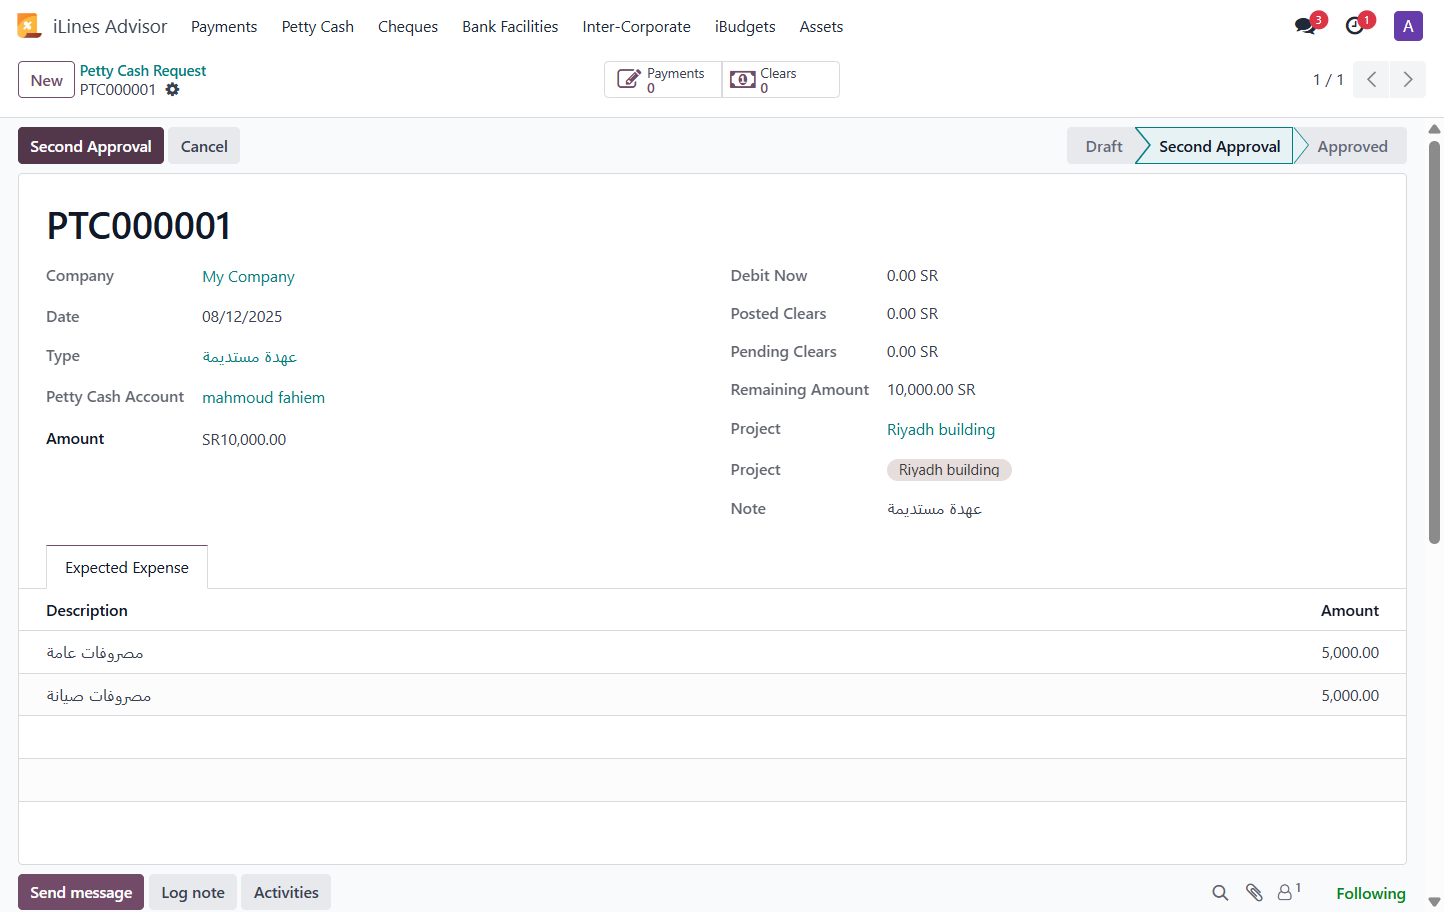Open the activities clock icon
The width and height of the screenshot is (1444, 912).
click(1356, 26)
